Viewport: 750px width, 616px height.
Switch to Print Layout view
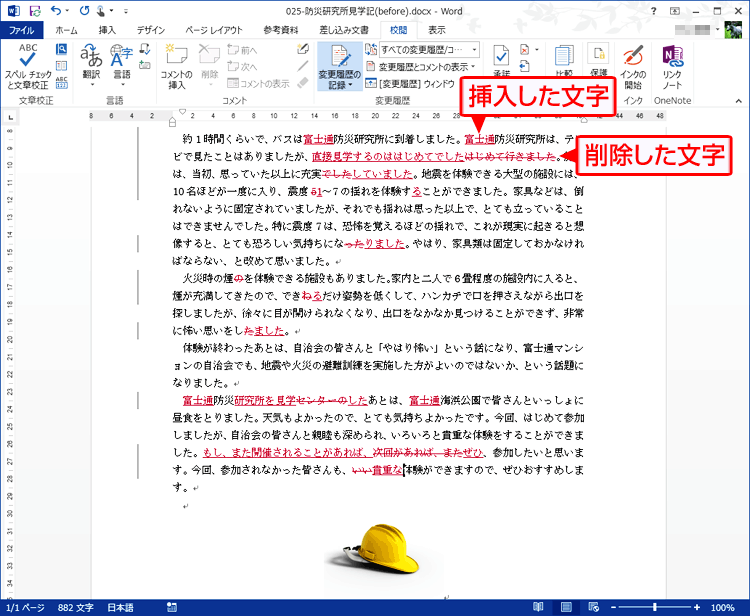tap(566, 607)
